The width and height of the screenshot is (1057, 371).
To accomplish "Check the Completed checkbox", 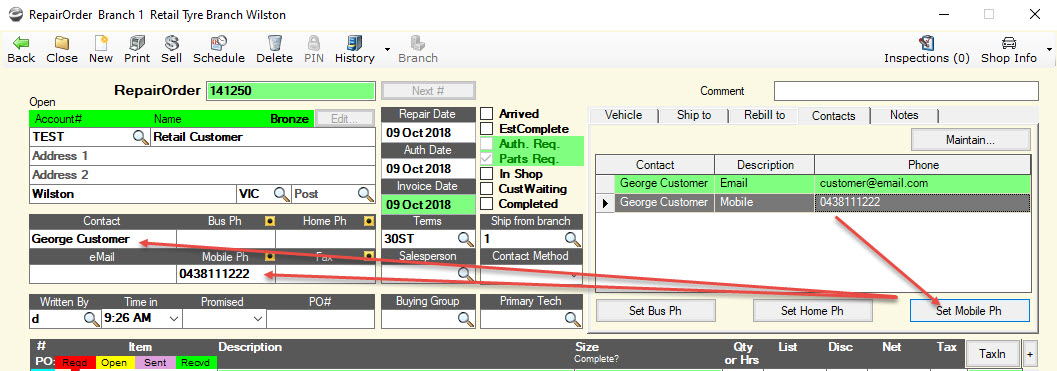I will 487,204.
